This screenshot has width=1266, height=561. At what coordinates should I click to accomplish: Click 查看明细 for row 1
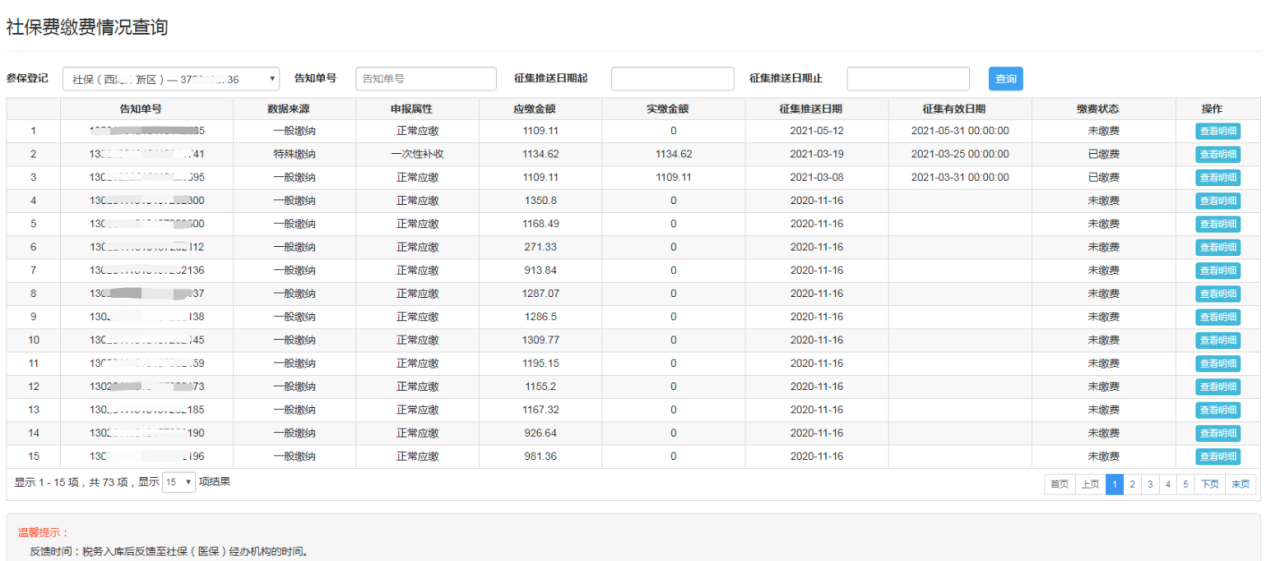[1217, 131]
